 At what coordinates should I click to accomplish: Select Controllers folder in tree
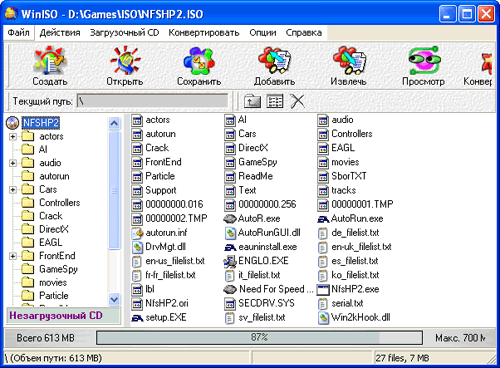pyautogui.click(x=59, y=203)
